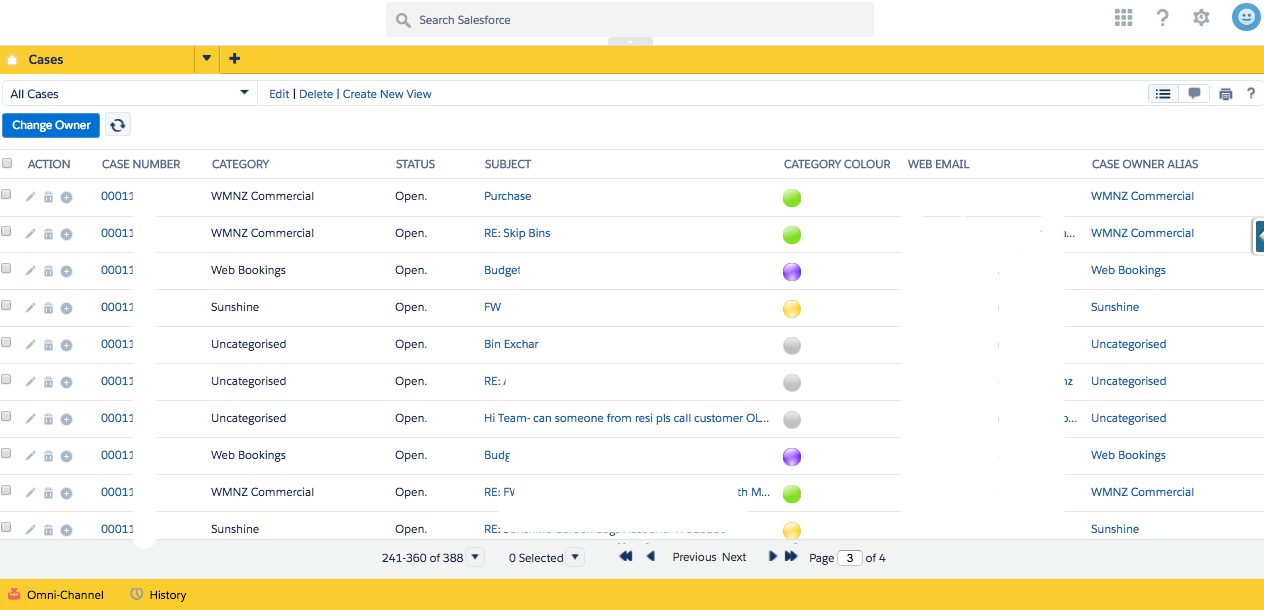Click the purple category colour on Web Bookings
Image resolution: width=1264 pixels, height=610 pixels.
[x=791, y=272]
